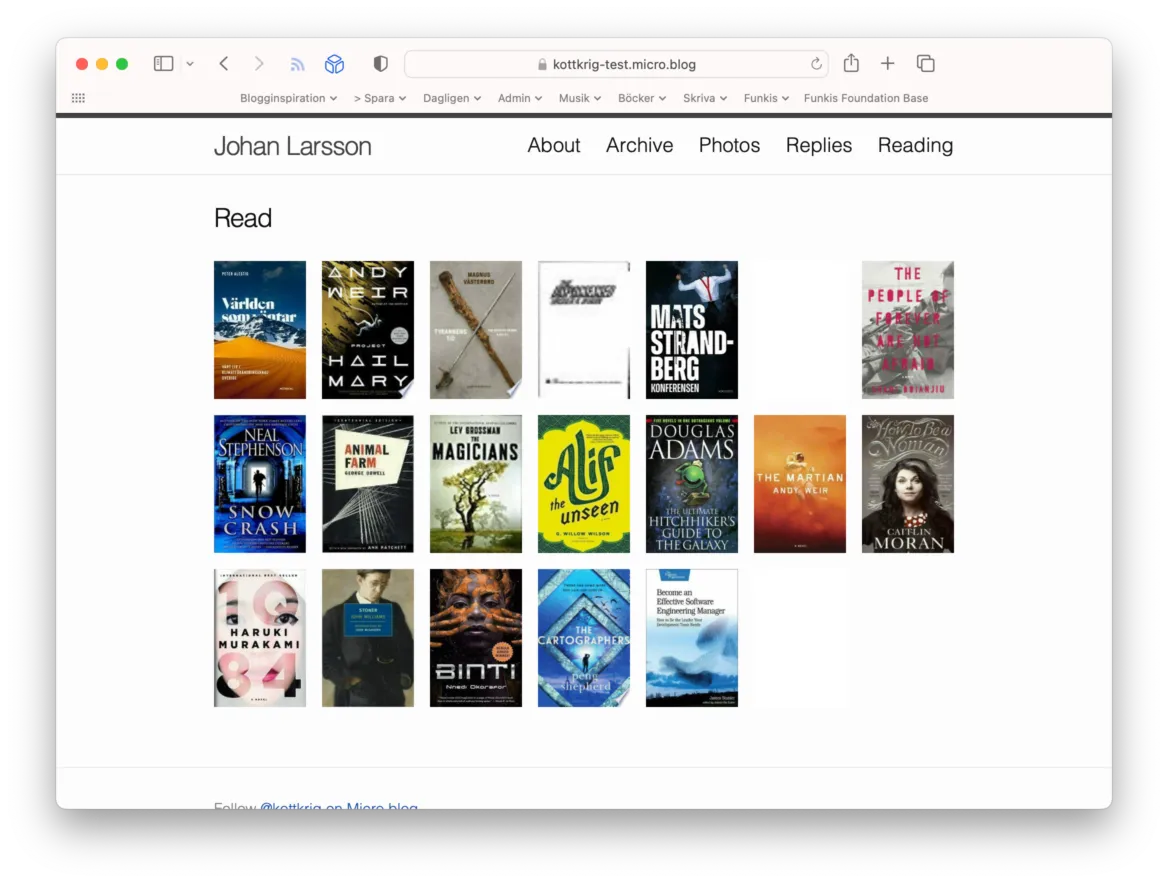Expand the Funkis bookmarks folder

coord(766,98)
